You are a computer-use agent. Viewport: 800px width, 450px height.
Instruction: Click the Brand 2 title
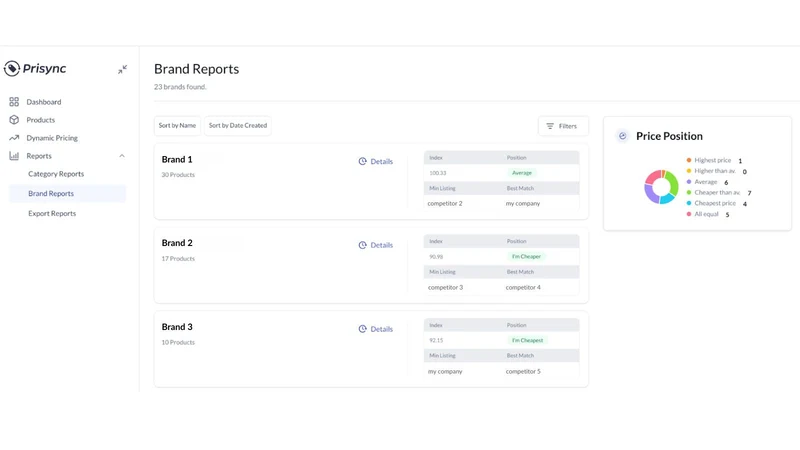[x=177, y=243]
